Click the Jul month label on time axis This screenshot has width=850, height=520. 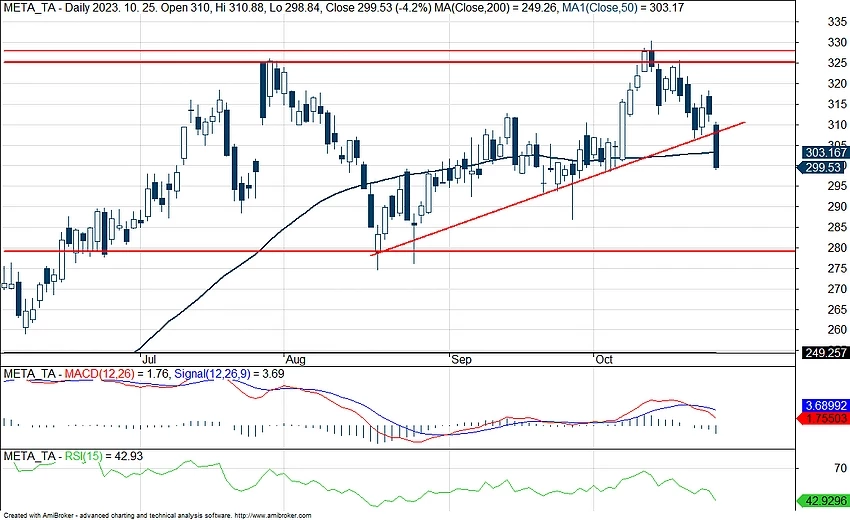point(149,359)
